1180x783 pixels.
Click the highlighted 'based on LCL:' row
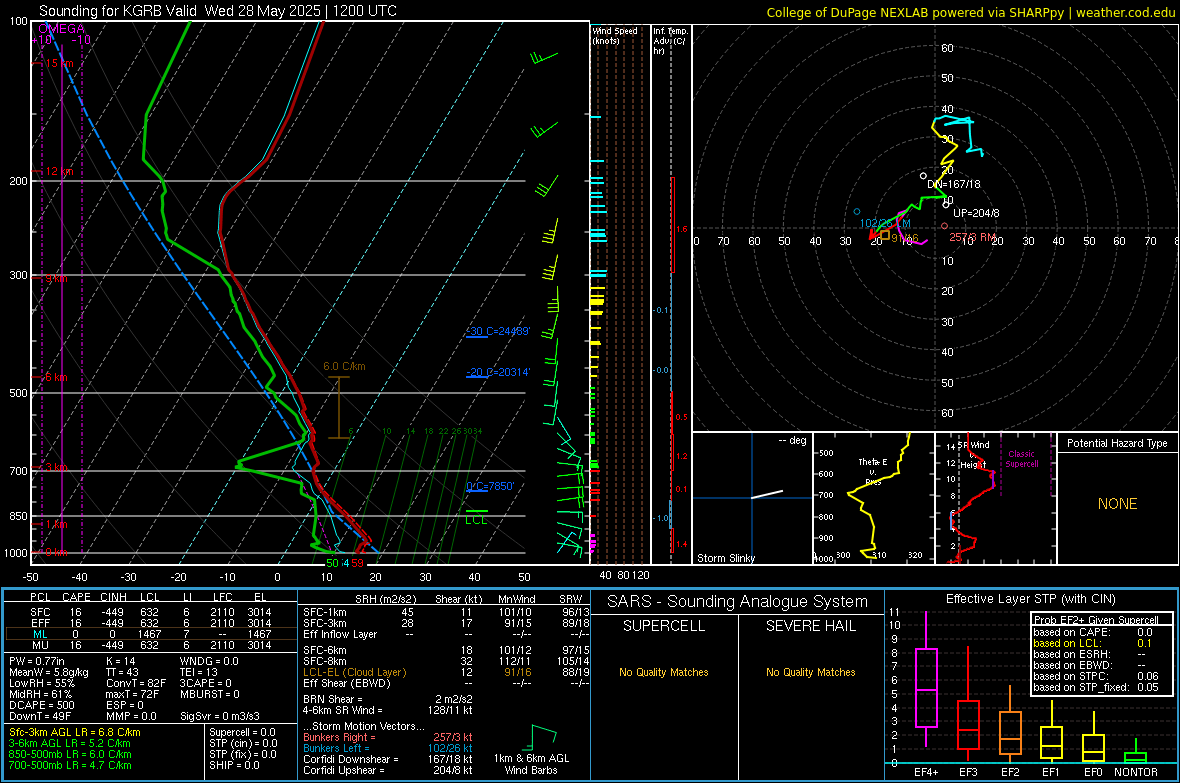tap(1093, 643)
